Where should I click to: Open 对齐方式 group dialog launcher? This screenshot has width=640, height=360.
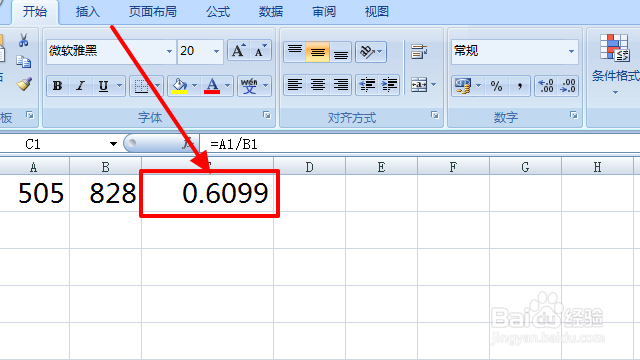435,116
